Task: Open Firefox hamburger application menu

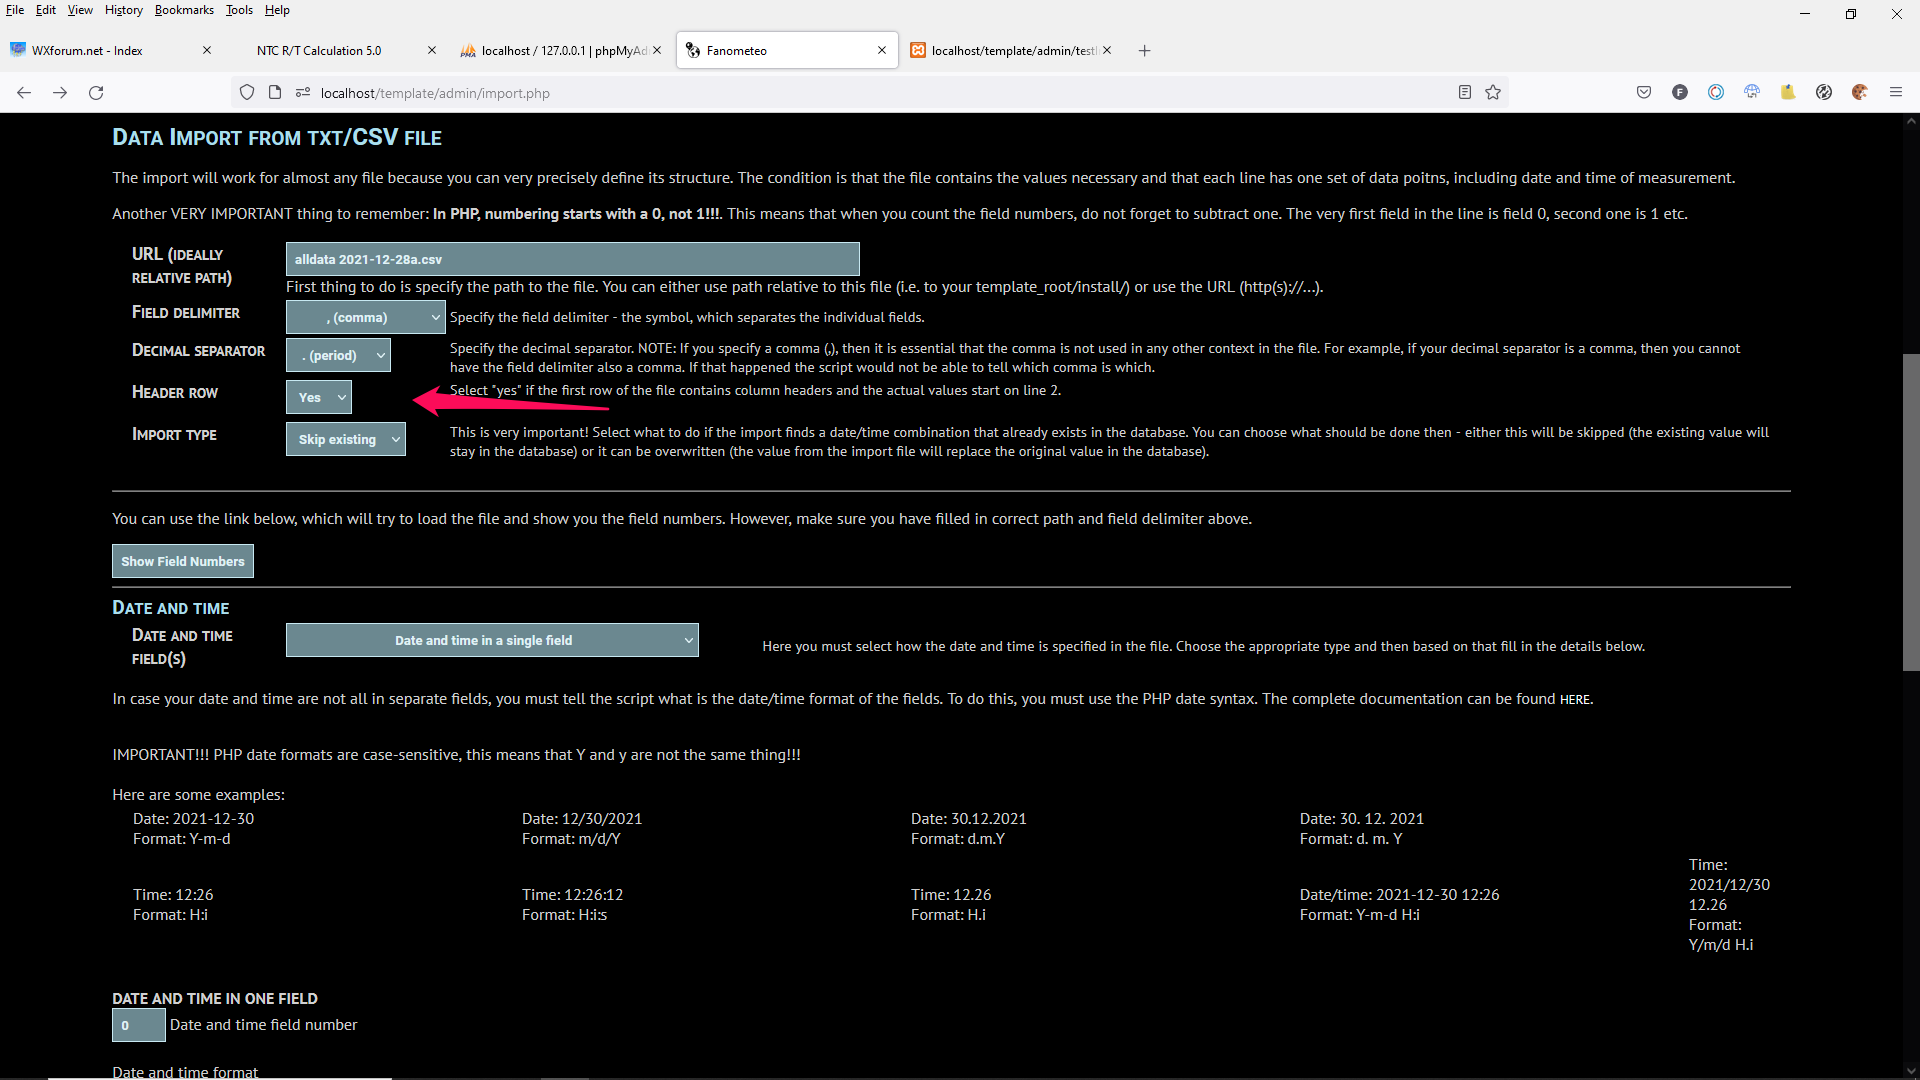Action: [x=1896, y=92]
